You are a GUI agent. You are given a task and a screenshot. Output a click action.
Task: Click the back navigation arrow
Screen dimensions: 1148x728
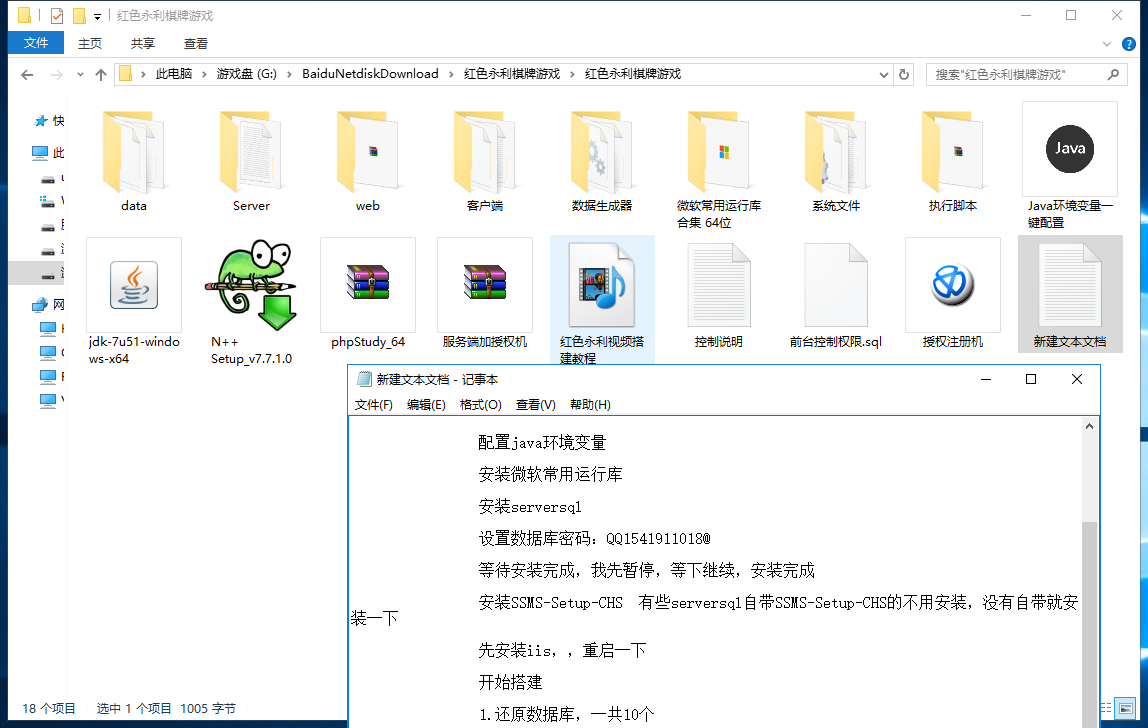click(27, 73)
